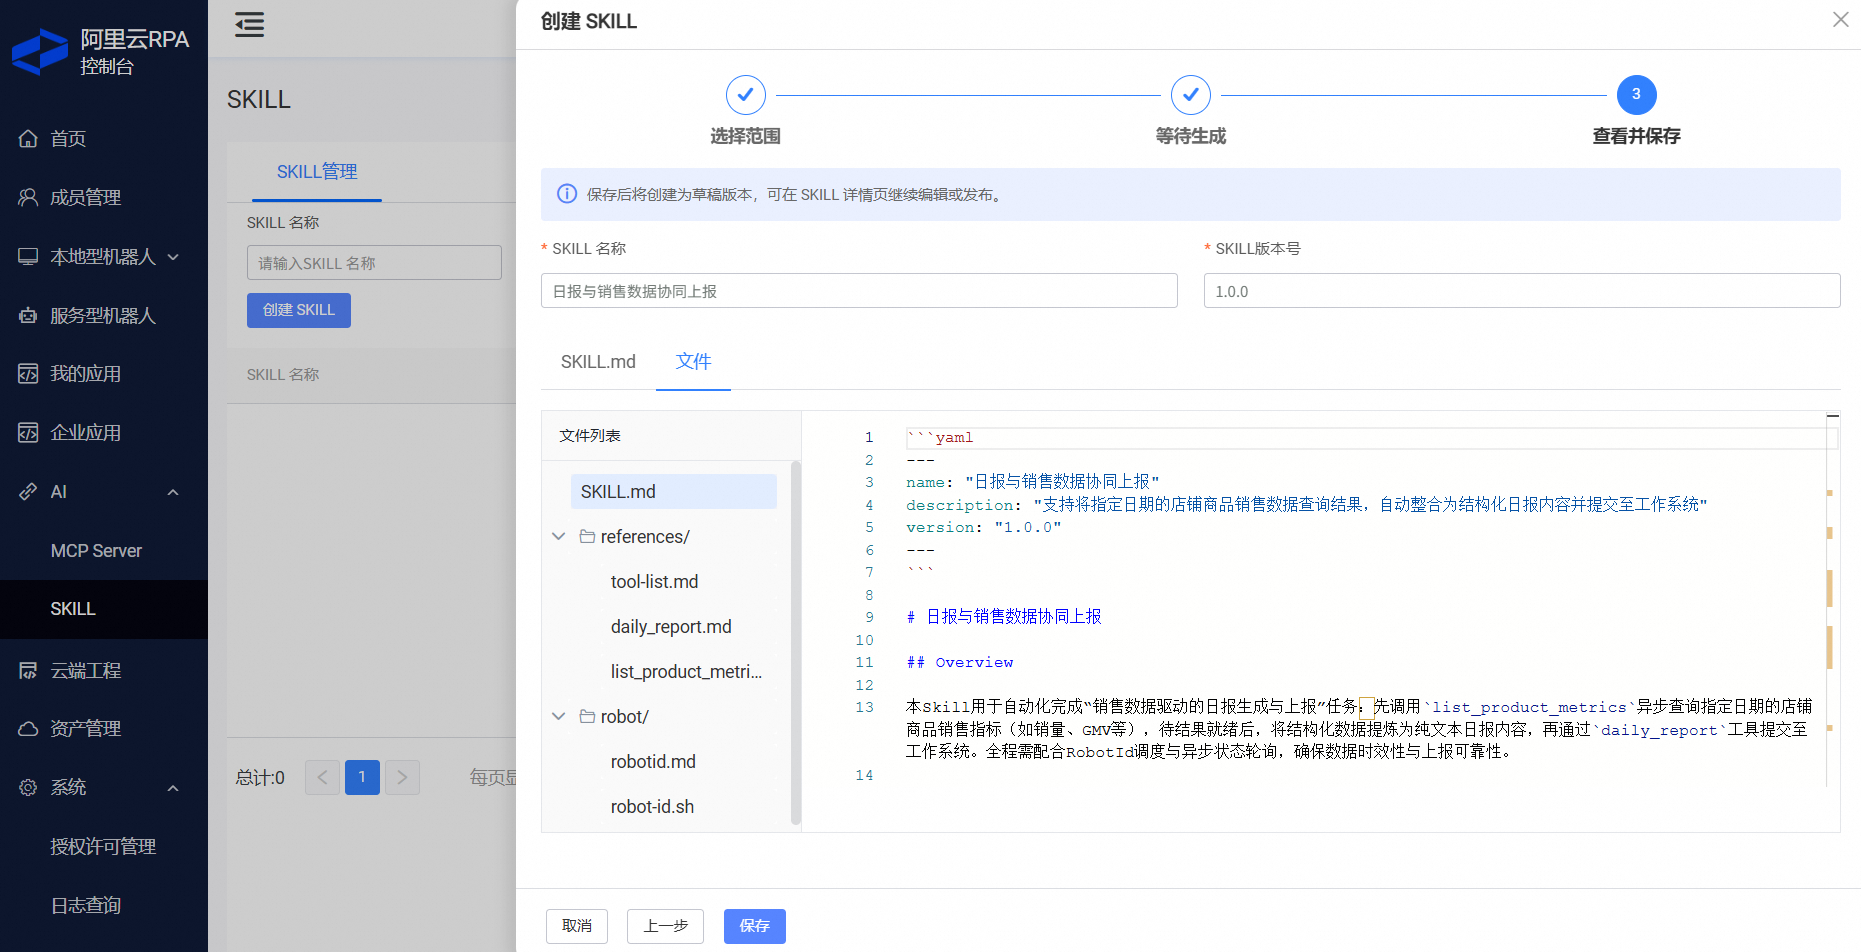Click the 我的应用 icon

click(28, 374)
